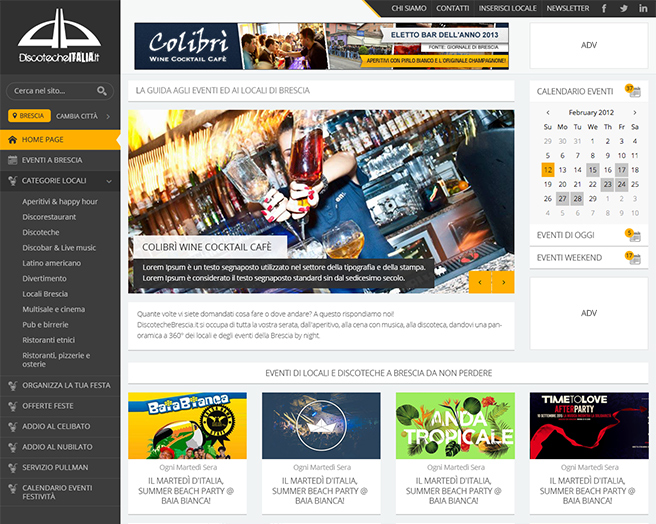
Task: Open the Twitter social icon
Action: 624,8
